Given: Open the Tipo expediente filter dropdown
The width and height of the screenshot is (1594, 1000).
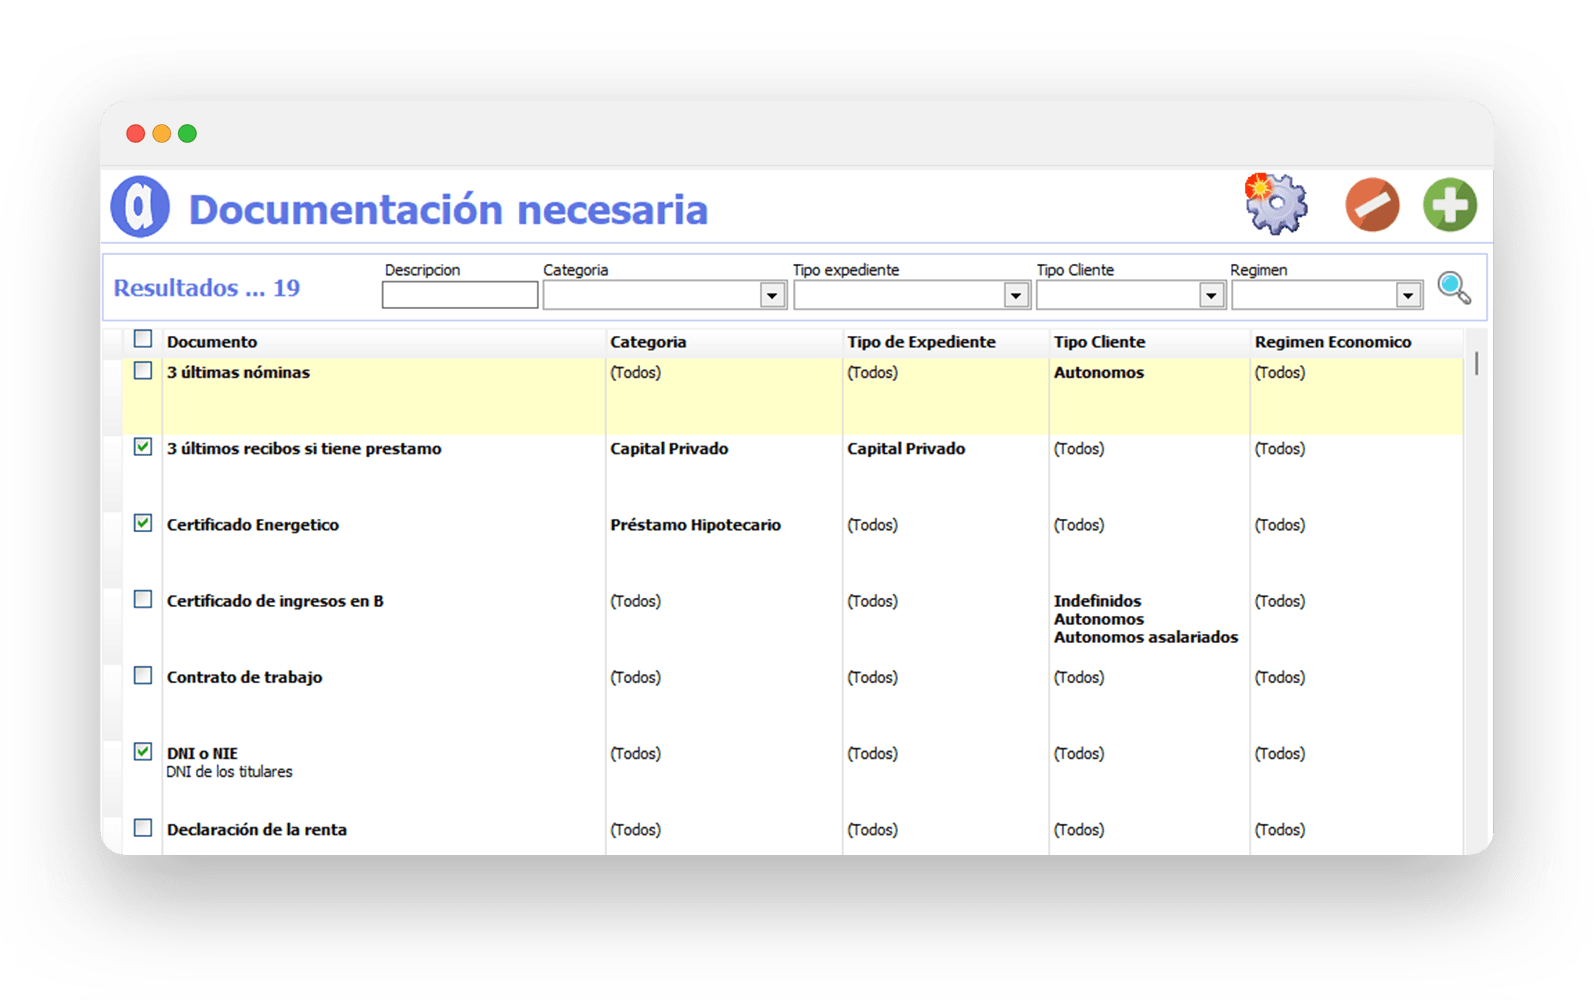Looking at the screenshot, I should point(1015,295).
